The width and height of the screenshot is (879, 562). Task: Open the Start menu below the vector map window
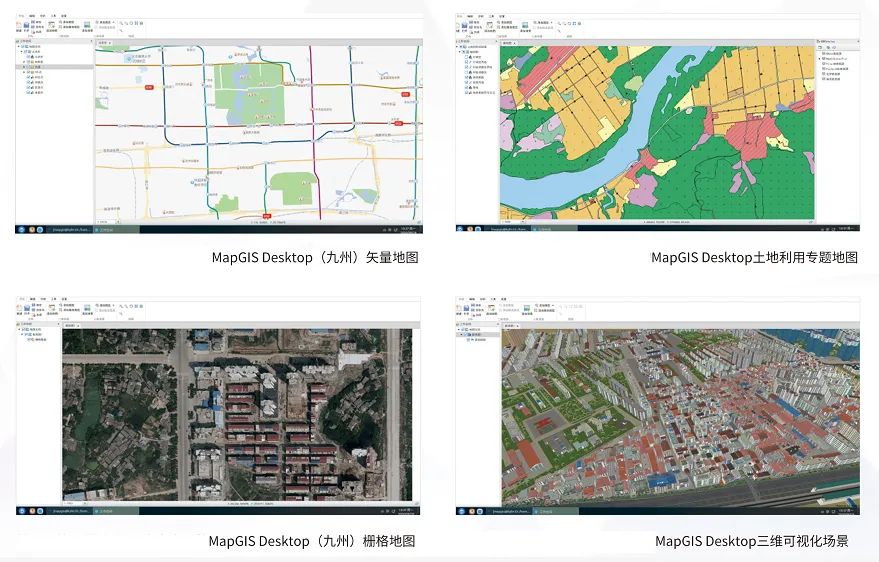click(x=21, y=230)
